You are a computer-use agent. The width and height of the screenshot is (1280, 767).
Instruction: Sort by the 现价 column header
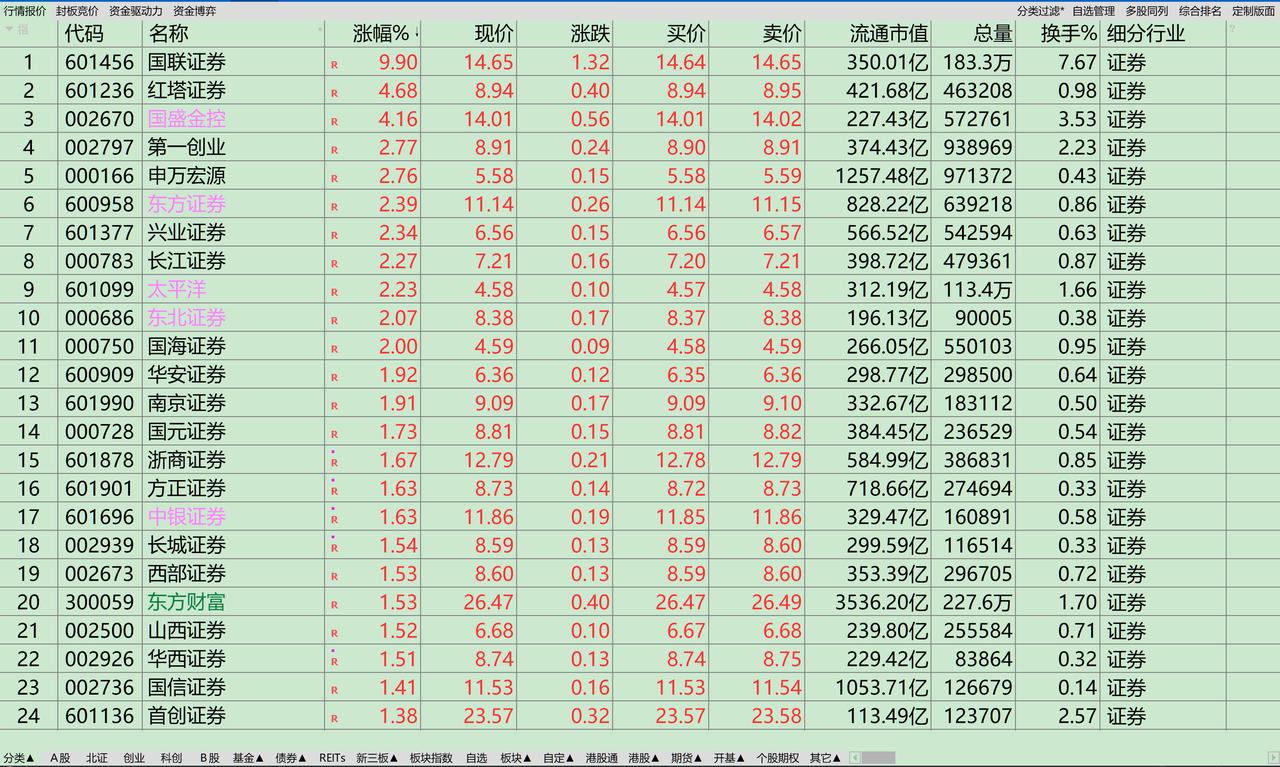tap(494, 33)
